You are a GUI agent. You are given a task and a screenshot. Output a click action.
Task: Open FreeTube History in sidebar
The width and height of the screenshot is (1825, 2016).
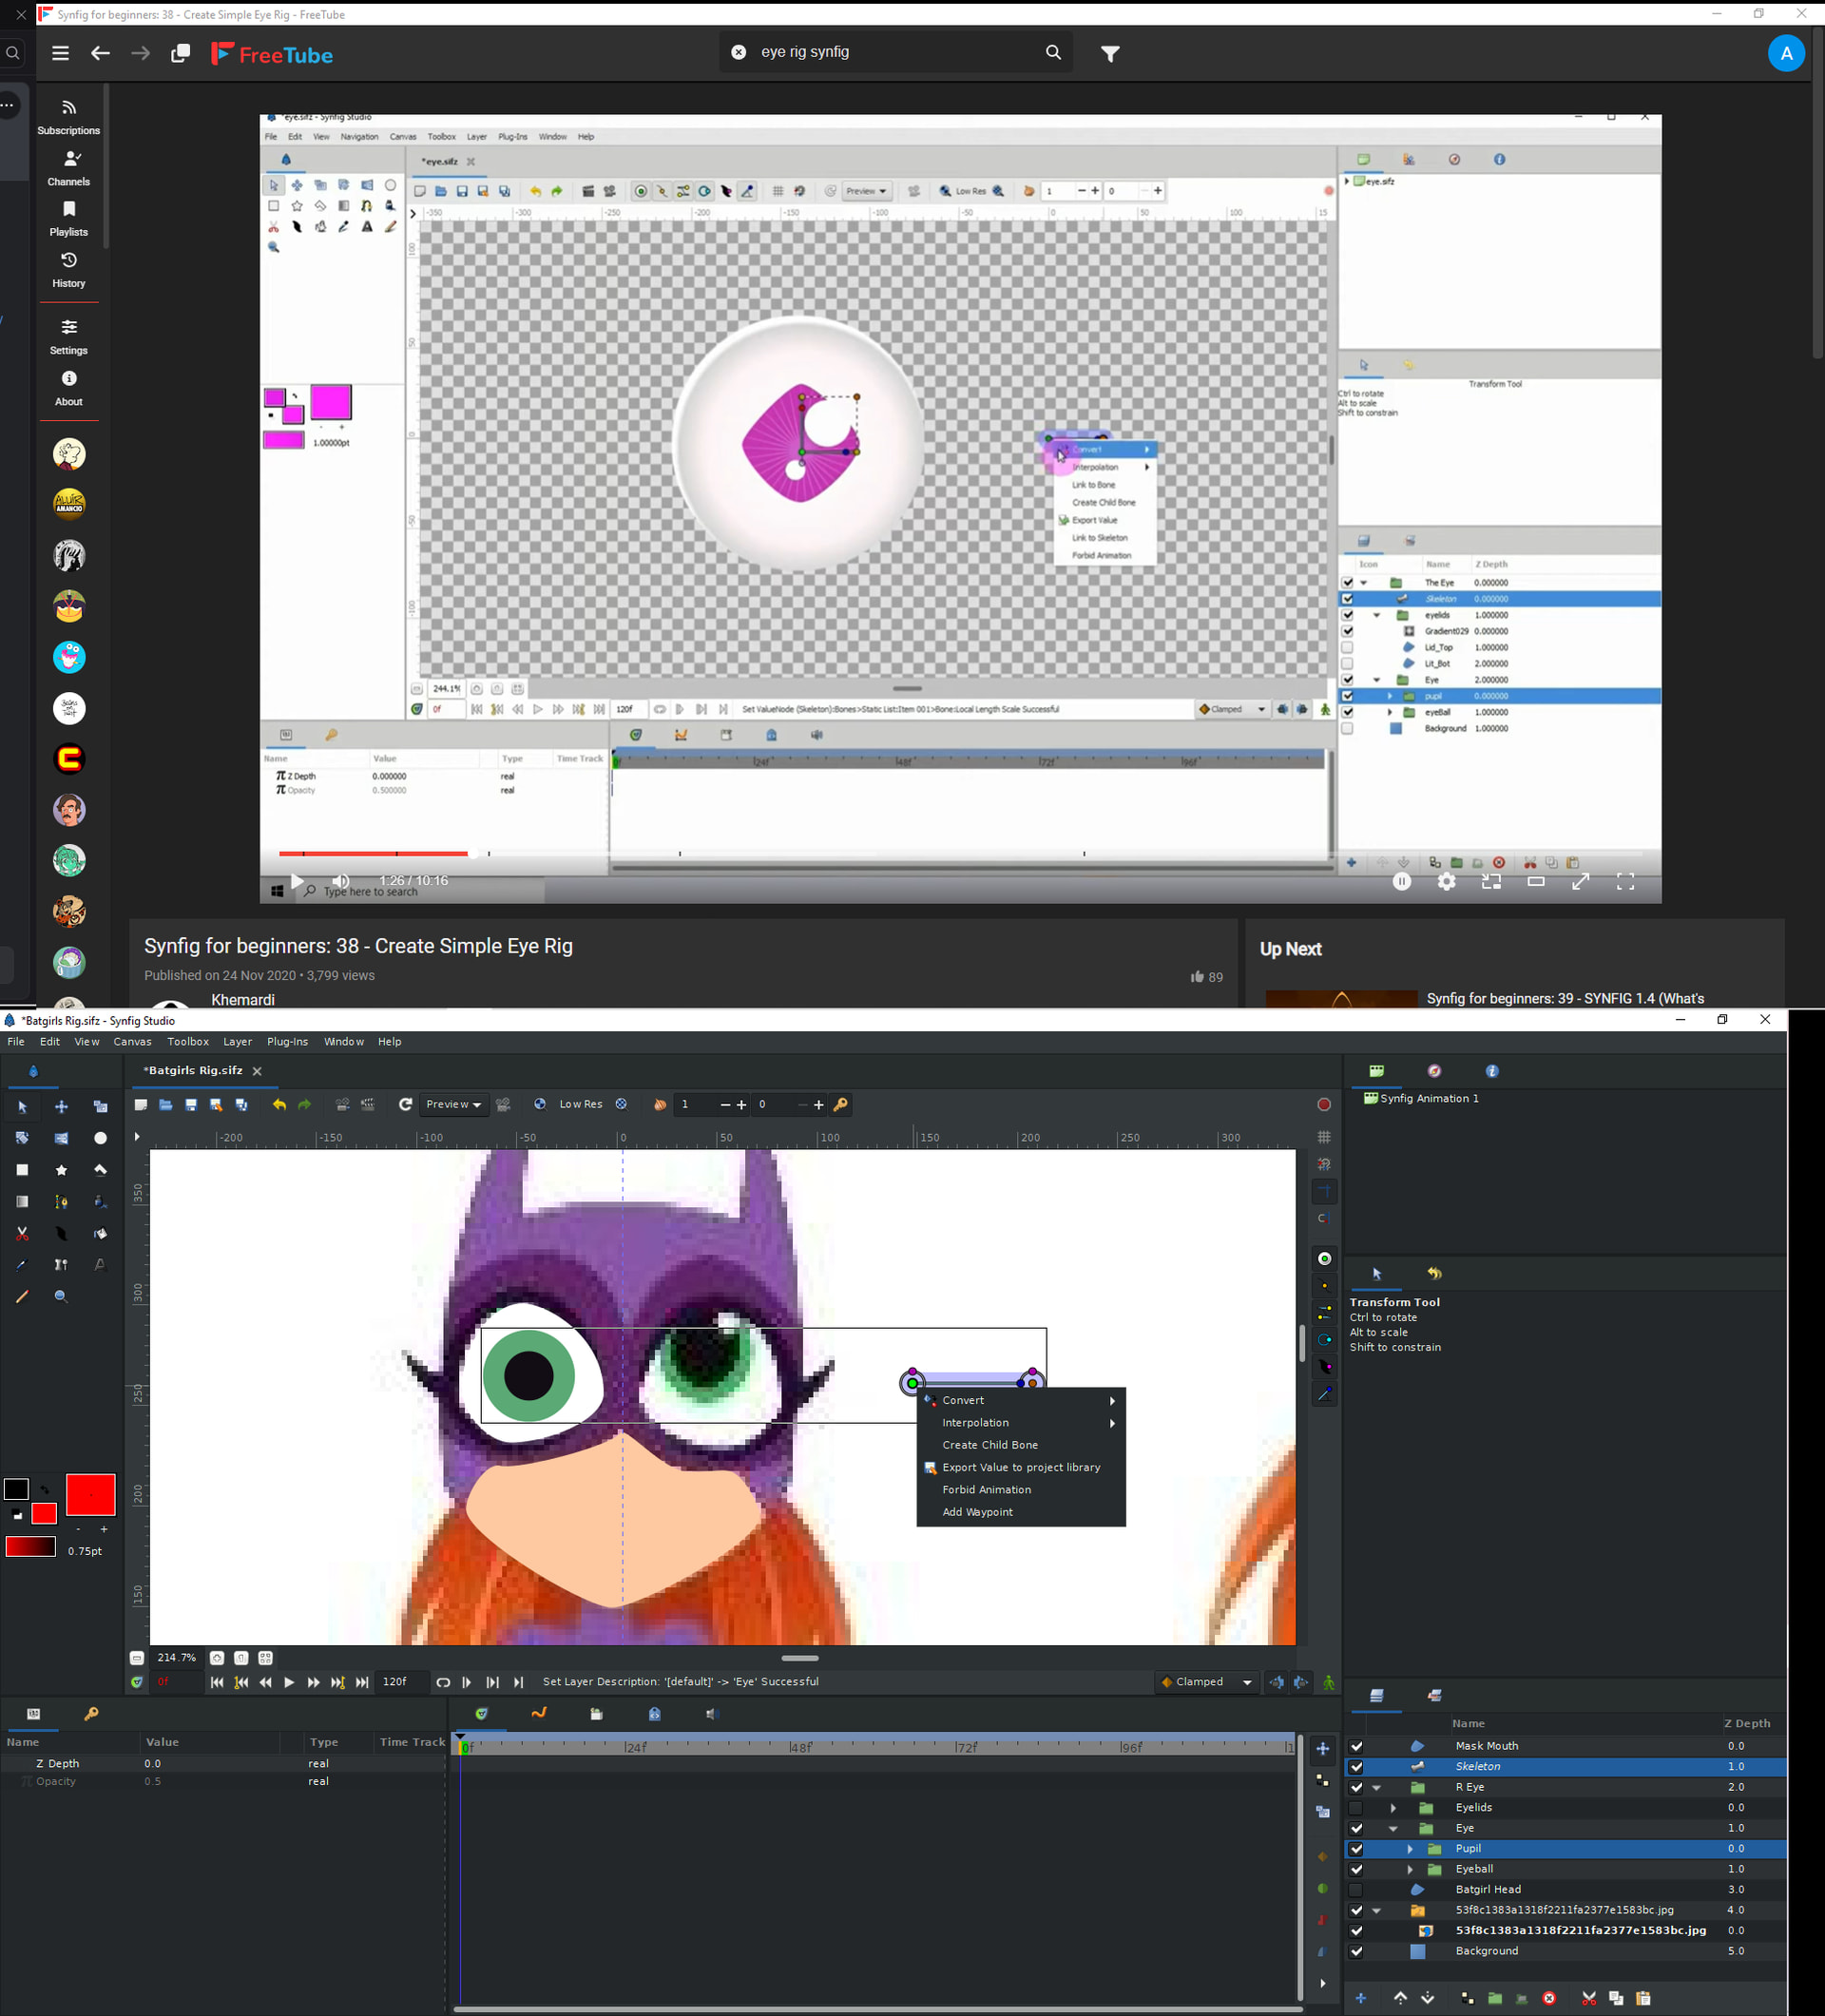point(68,270)
